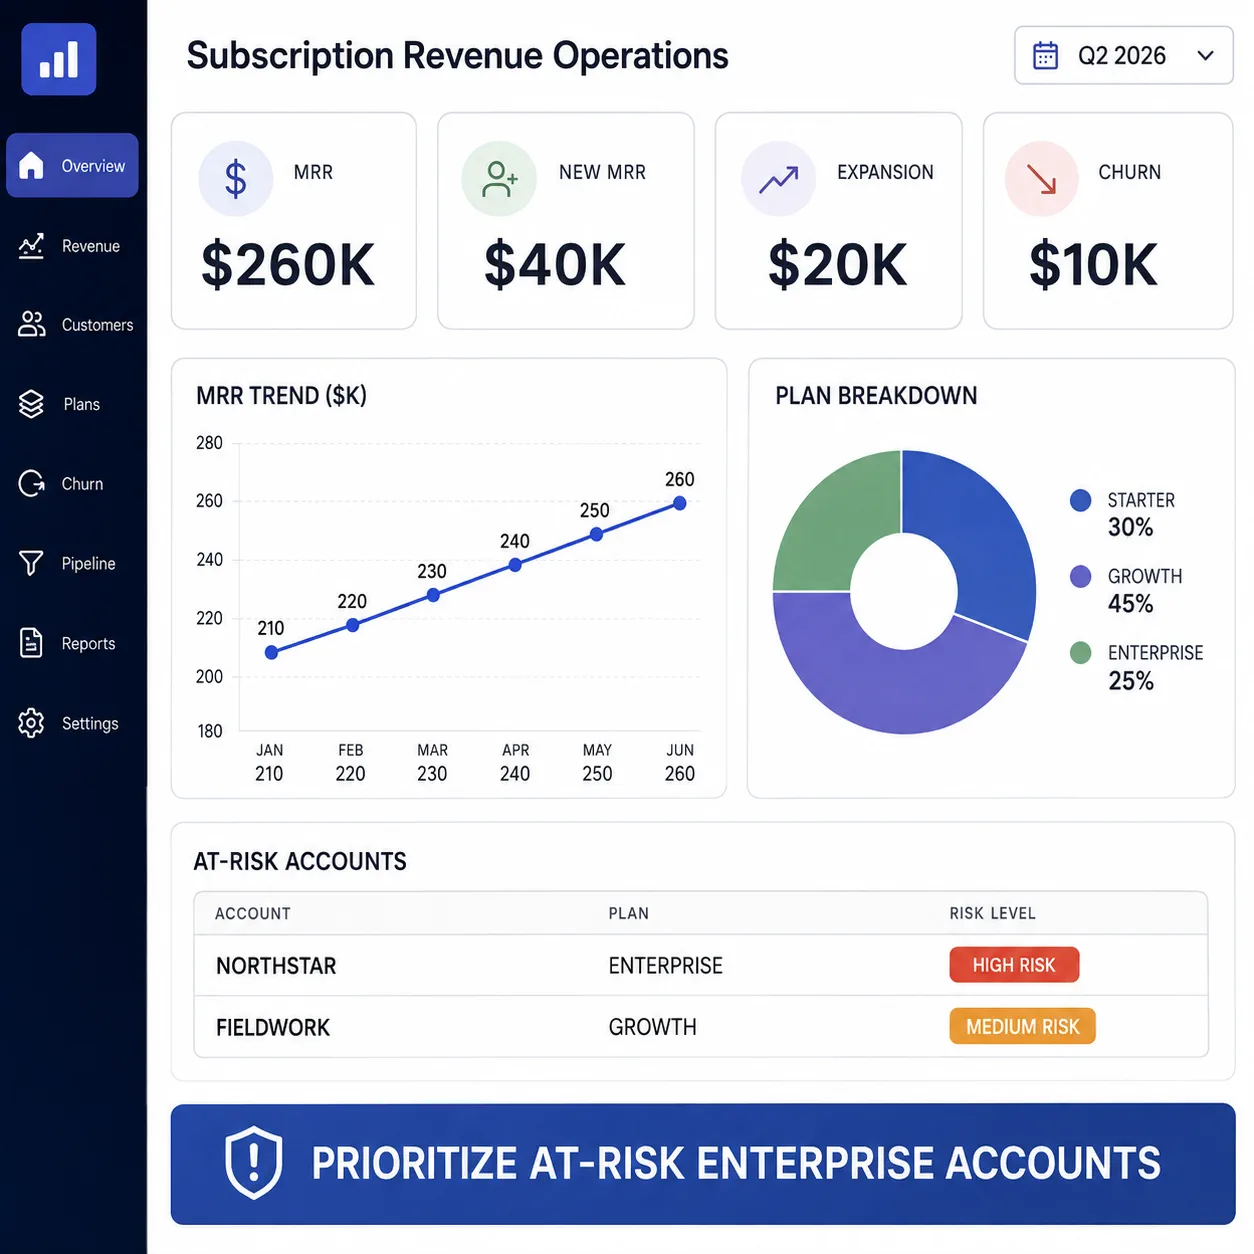Click the Expansion trending-up arrow icon

coord(778,179)
